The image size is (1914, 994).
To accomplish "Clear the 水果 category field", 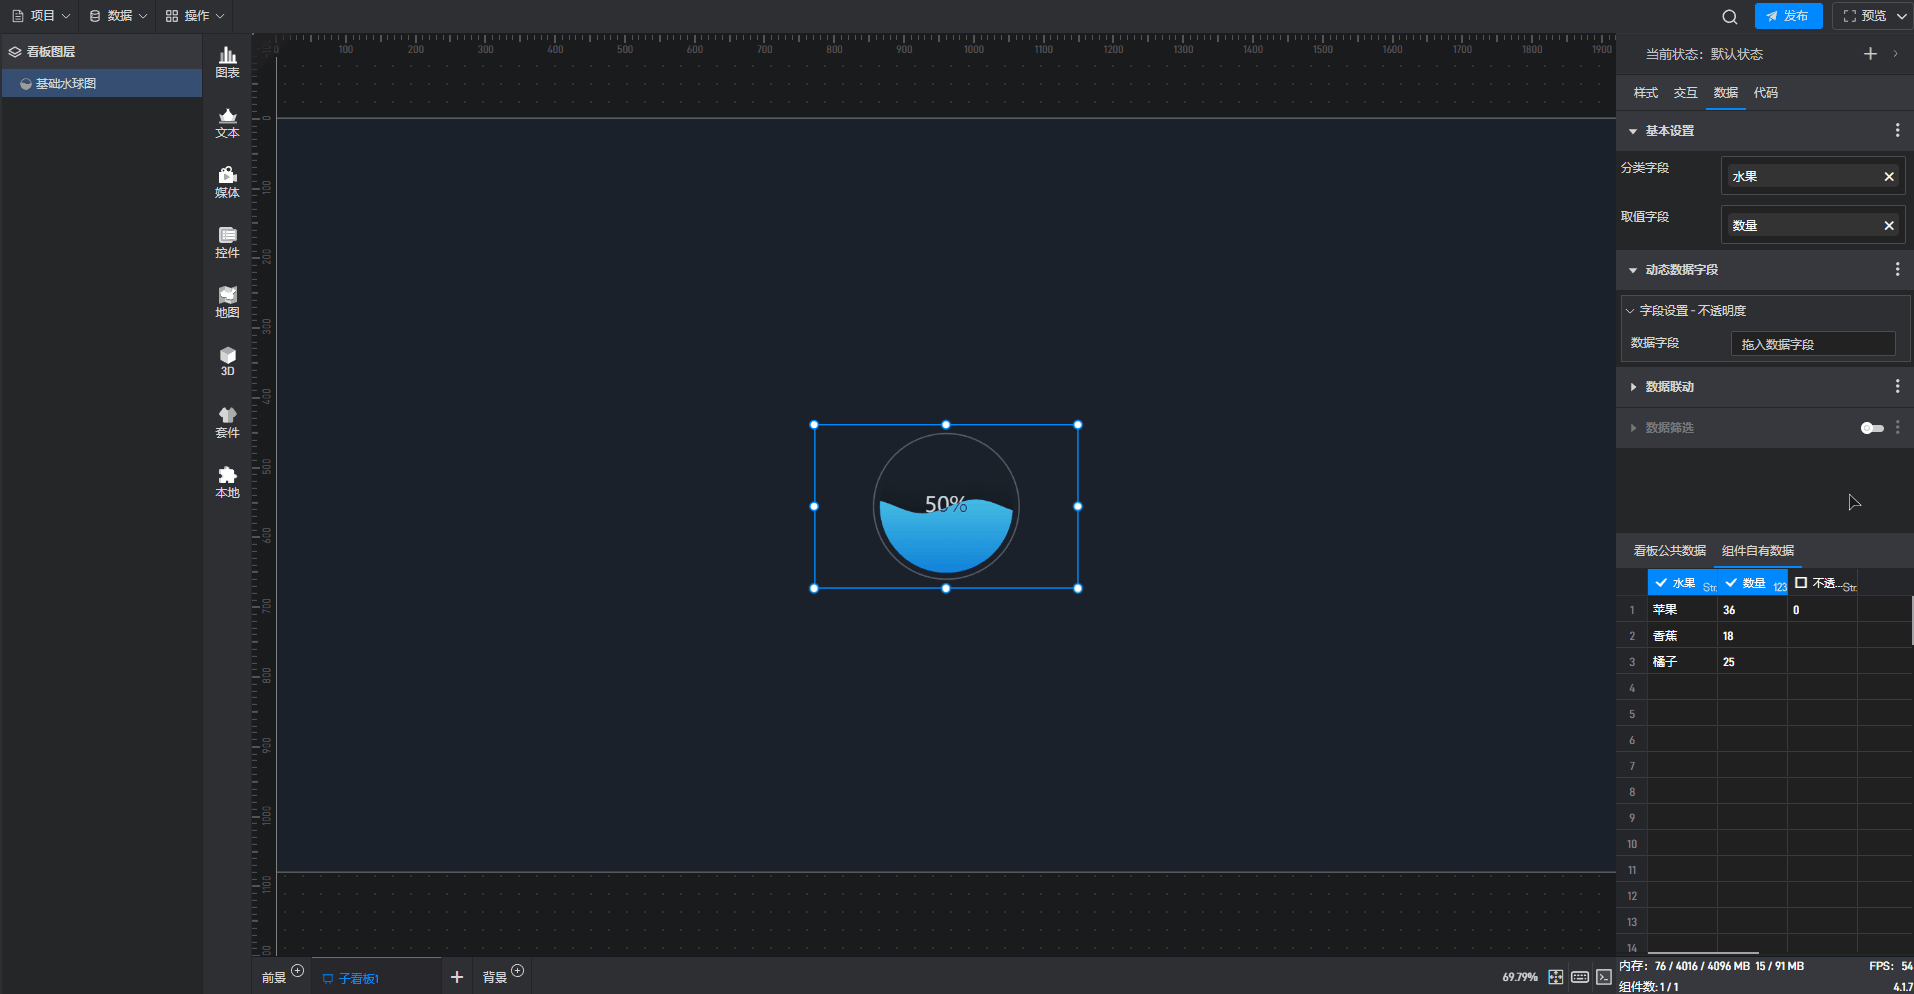I will (1888, 177).
